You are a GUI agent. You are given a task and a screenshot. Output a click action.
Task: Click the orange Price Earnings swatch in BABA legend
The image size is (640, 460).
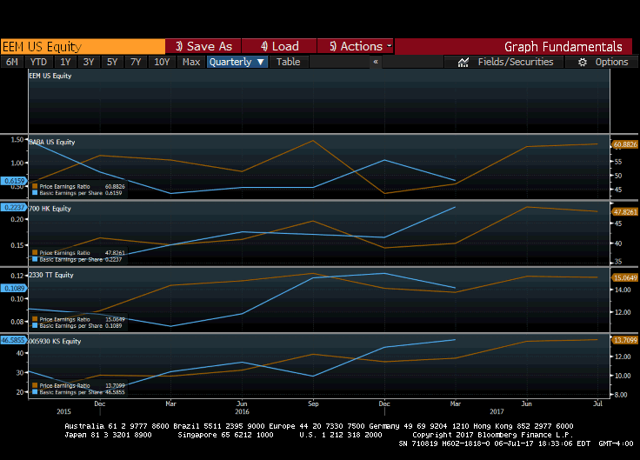tap(35, 187)
